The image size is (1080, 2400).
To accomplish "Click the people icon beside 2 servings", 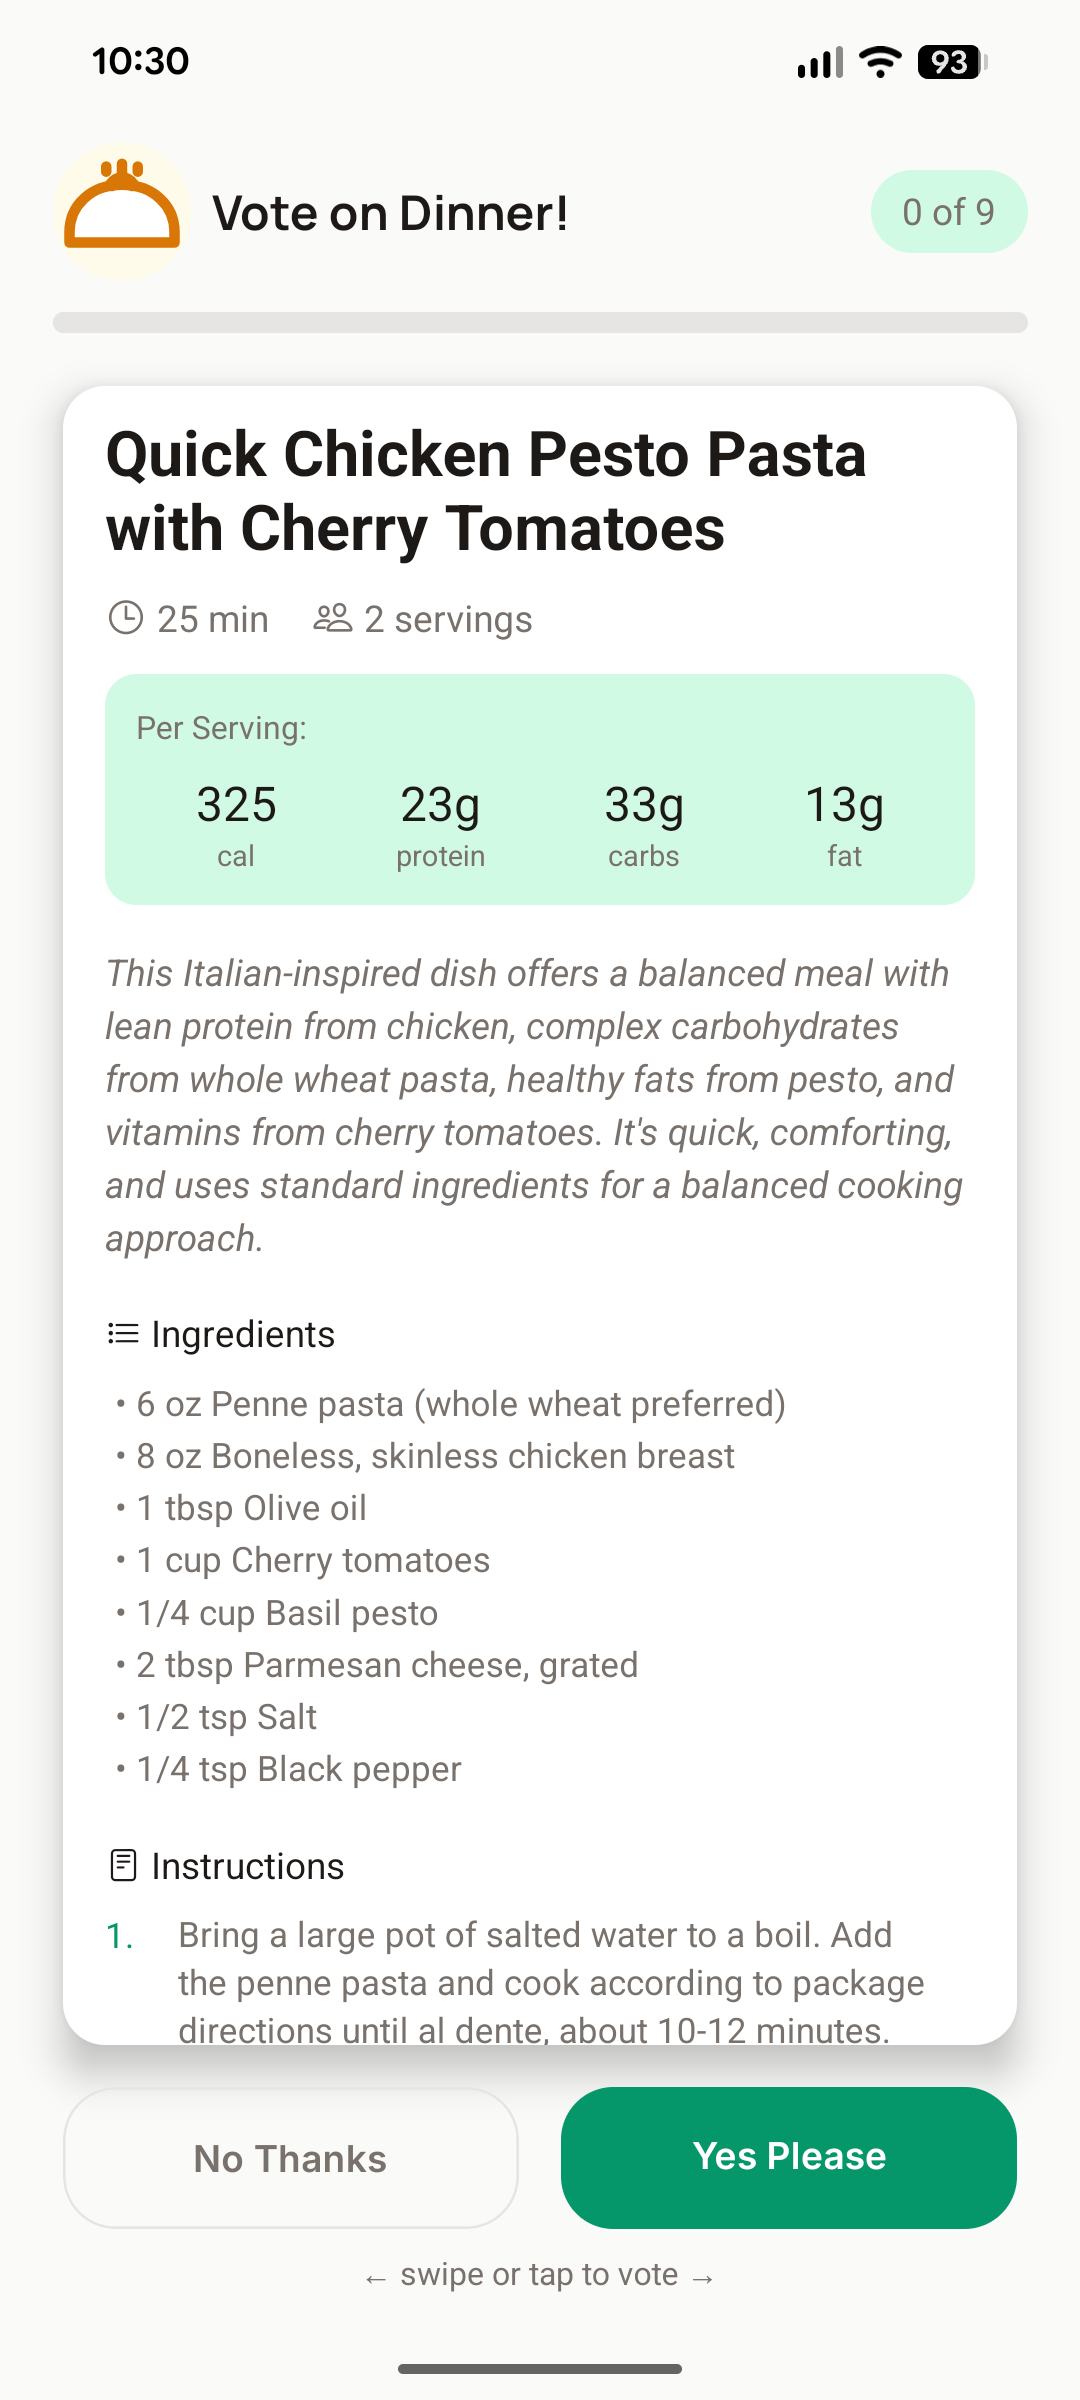I will [x=333, y=618].
